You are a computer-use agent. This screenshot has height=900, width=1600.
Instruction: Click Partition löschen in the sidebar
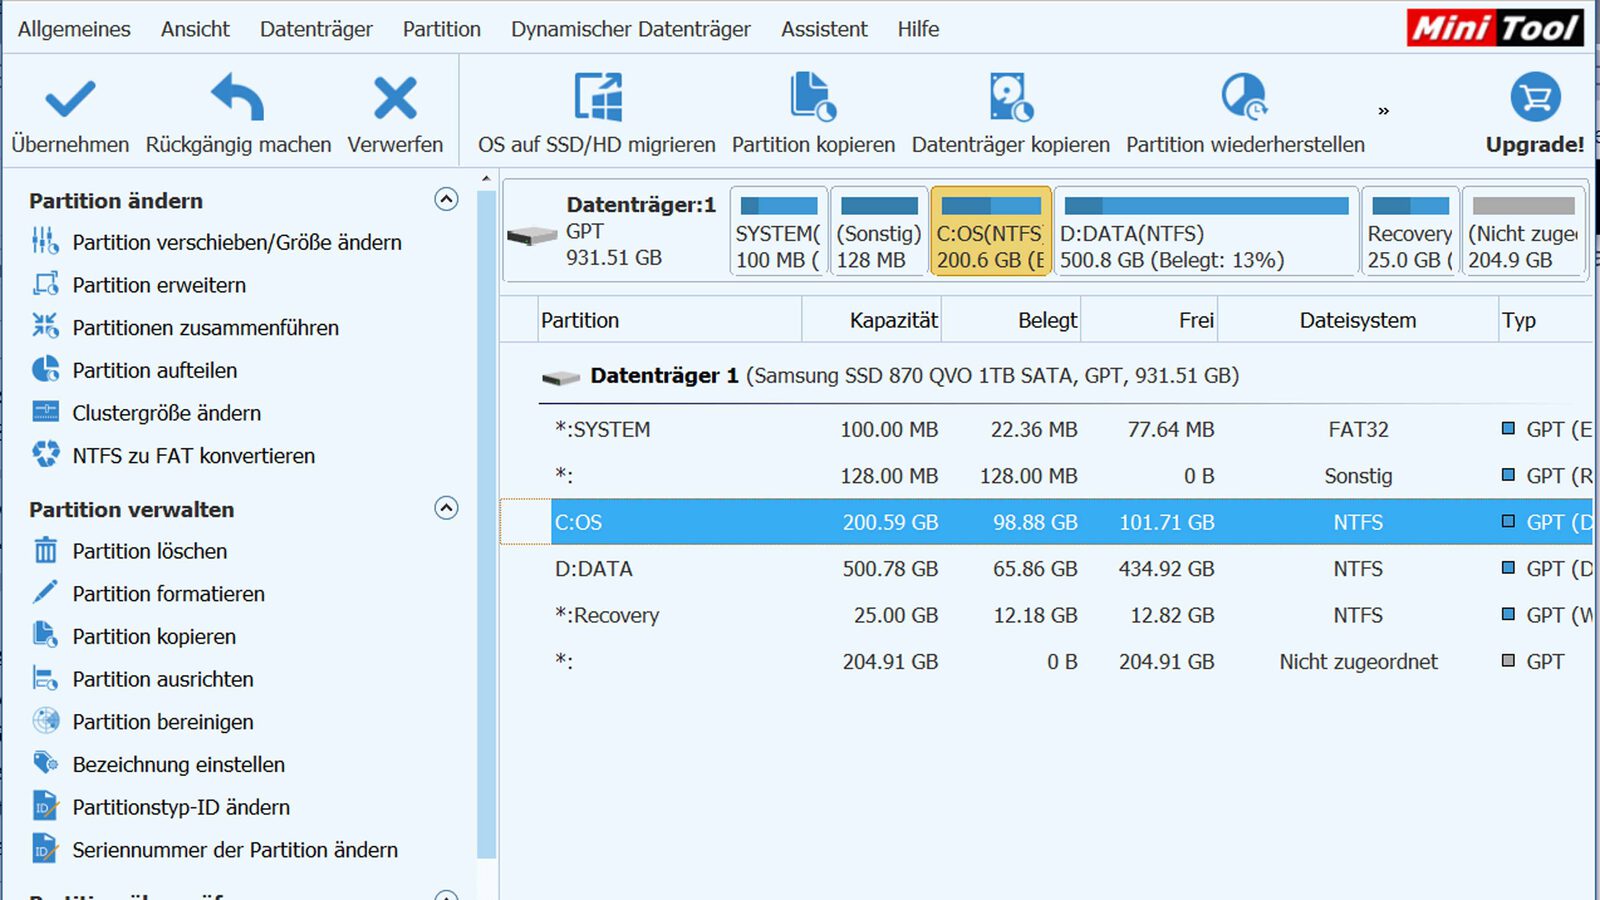click(149, 551)
